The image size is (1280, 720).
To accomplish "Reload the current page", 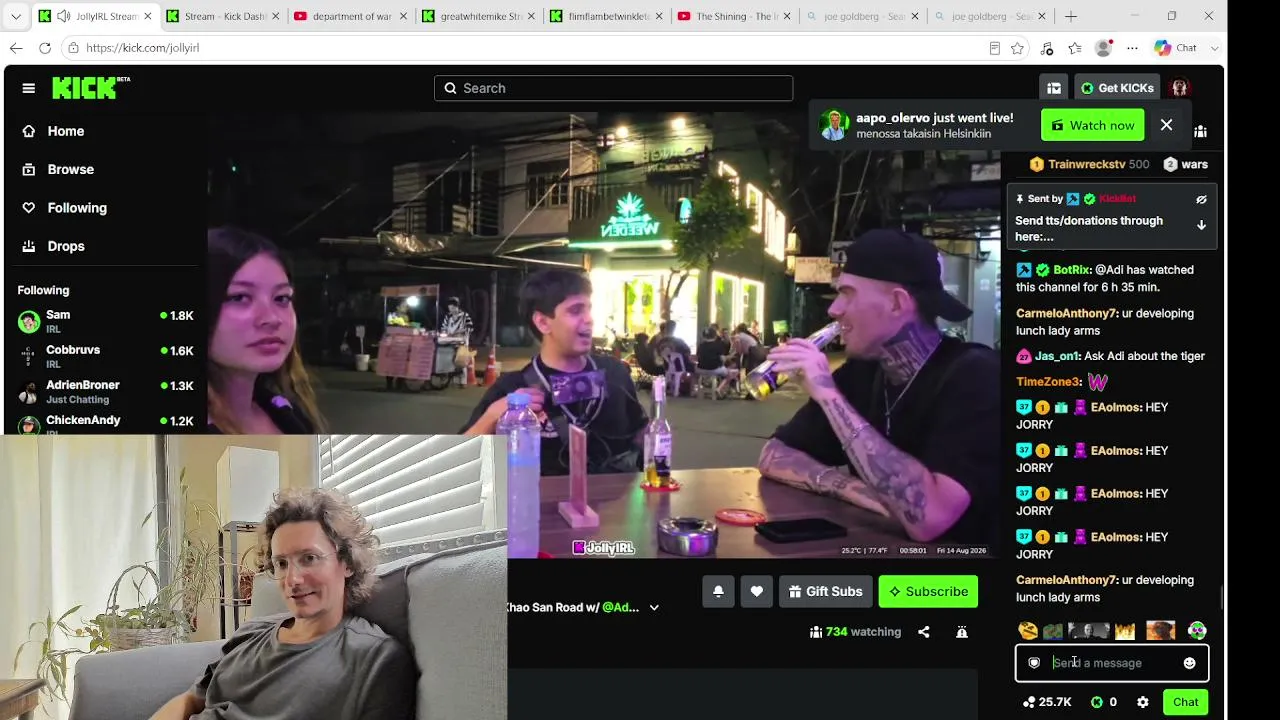I will pos(45,48).
